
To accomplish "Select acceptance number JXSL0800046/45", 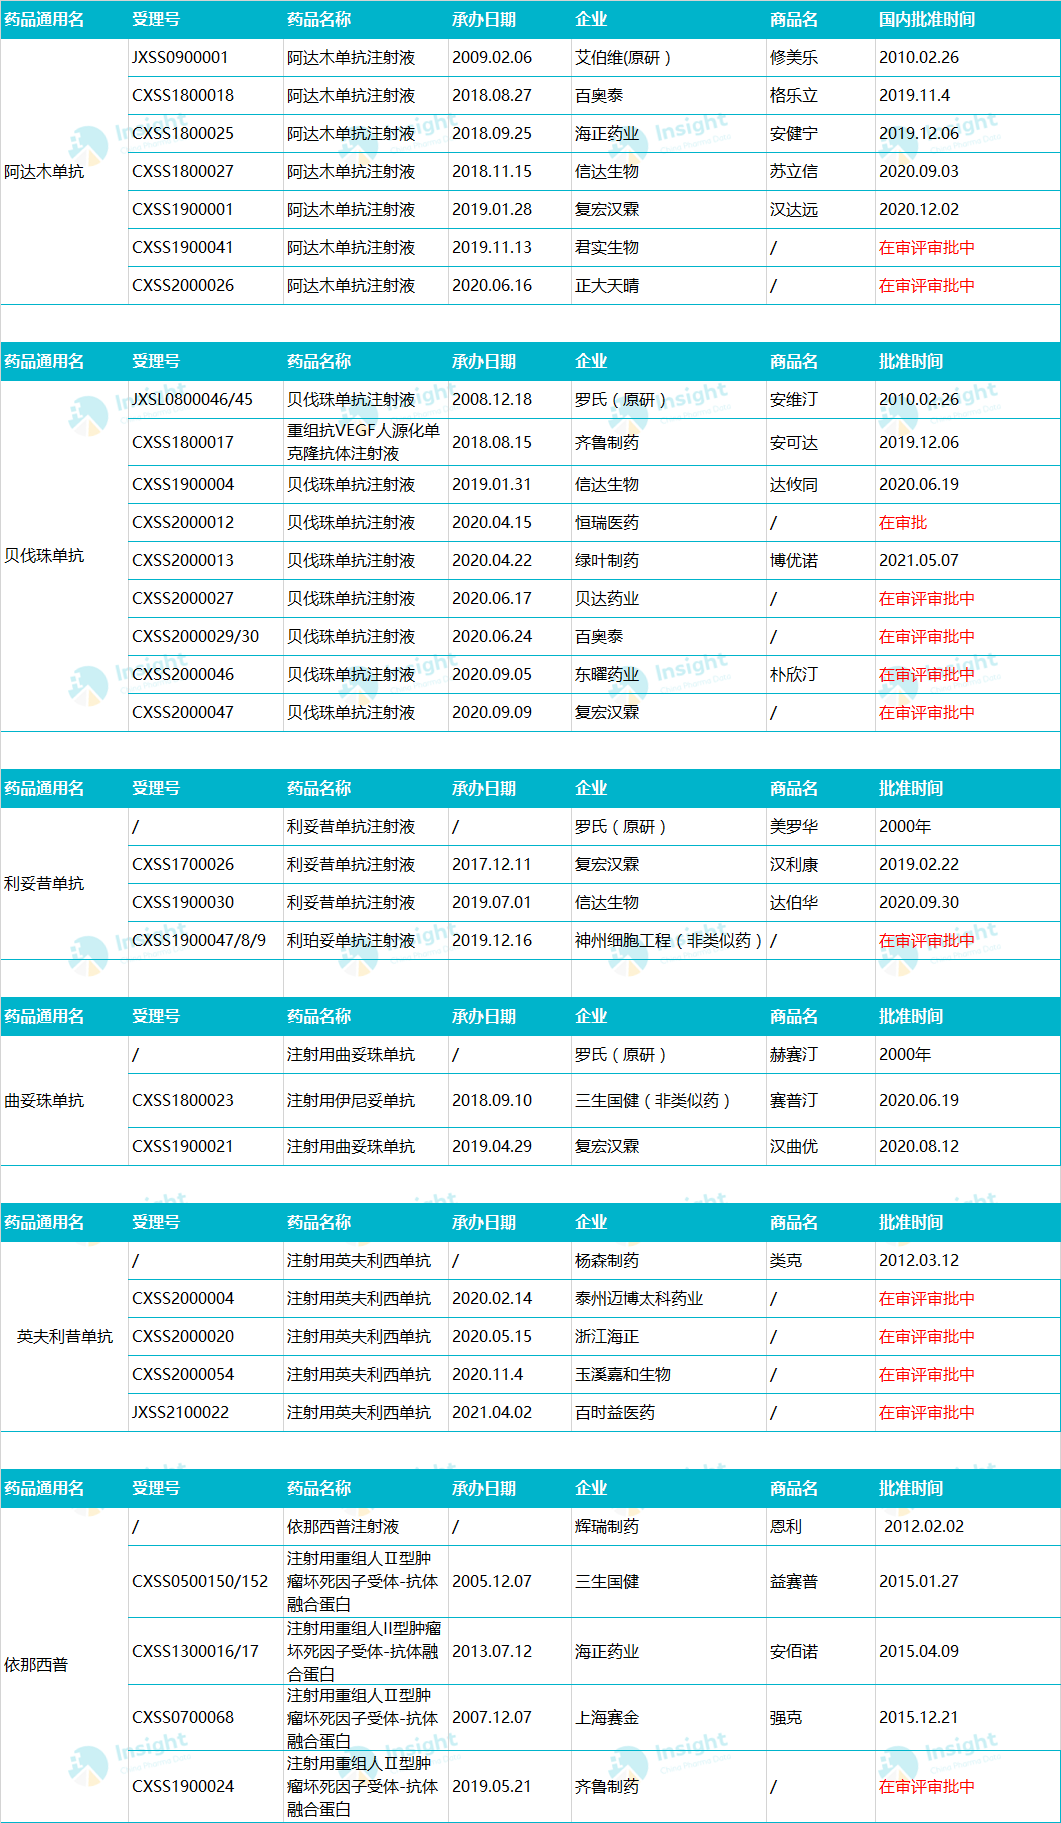I will [193, 400].
